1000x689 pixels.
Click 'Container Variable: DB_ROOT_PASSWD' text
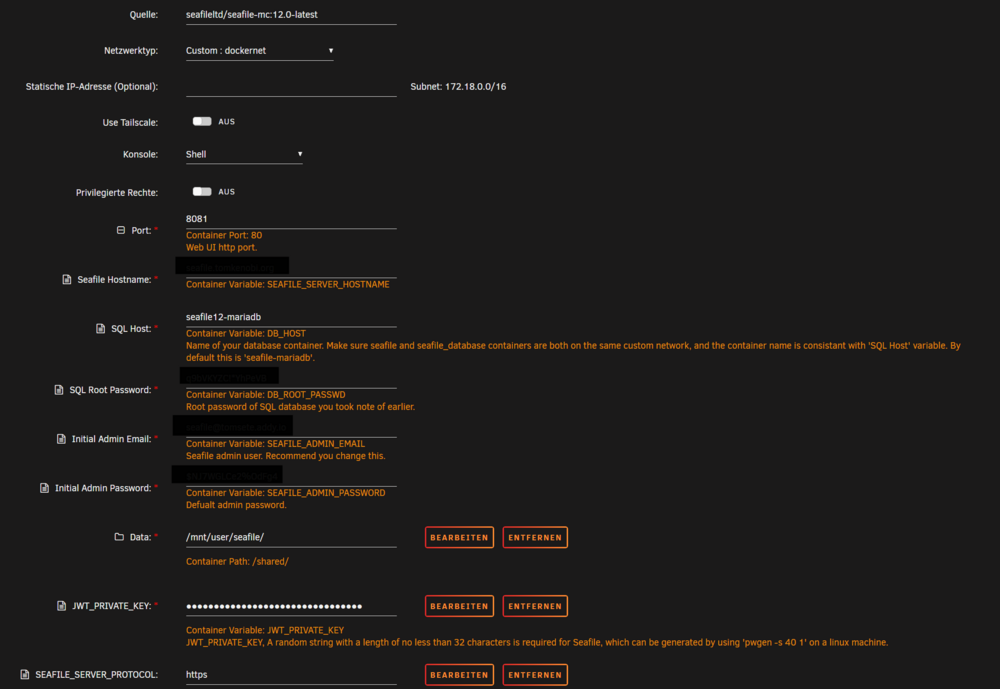point(265,395)
